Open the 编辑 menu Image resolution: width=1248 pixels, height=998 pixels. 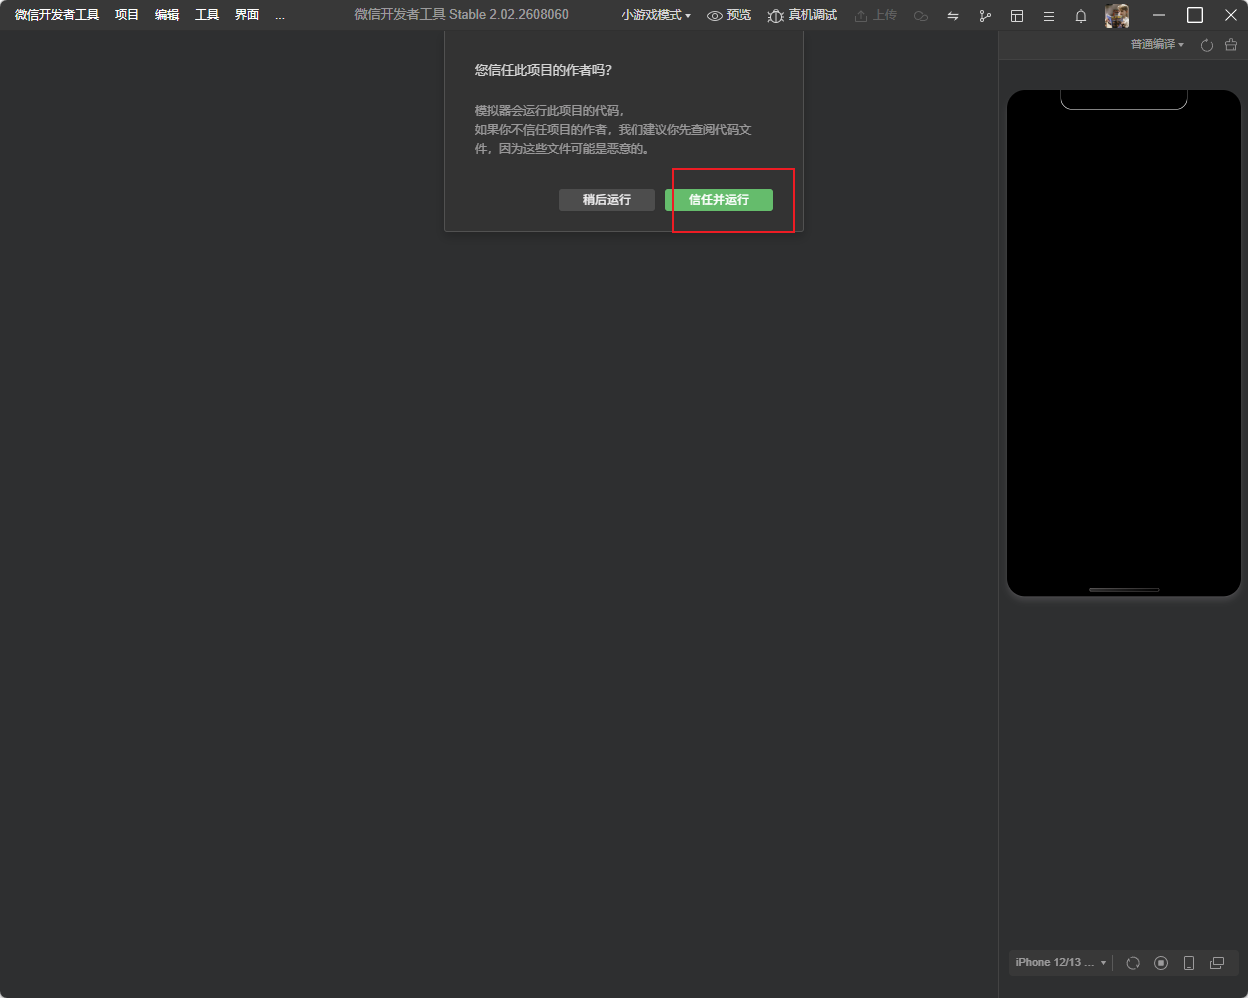click(x=167, y=15)
